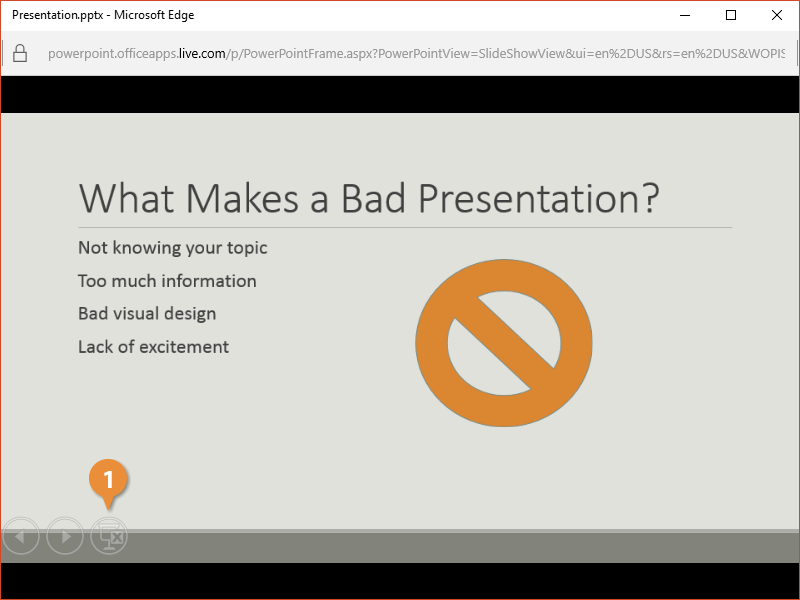Image resolution: width=800 pixels, height=600 pixels.
Task: Click the black letterbox bar above slide
Action: pos(400,95)
